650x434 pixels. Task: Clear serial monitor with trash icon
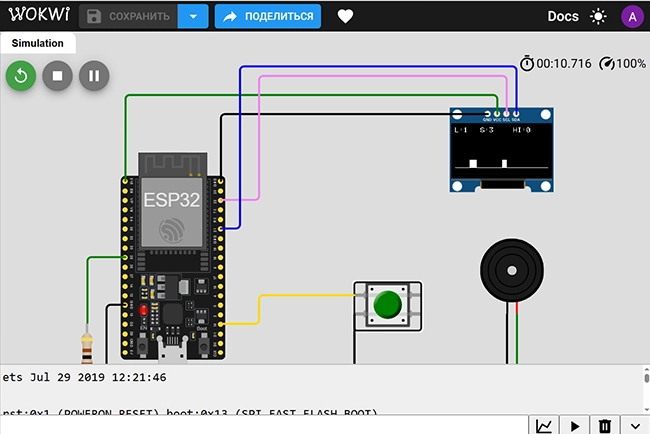pyautogui.click(x=605, y=425)
